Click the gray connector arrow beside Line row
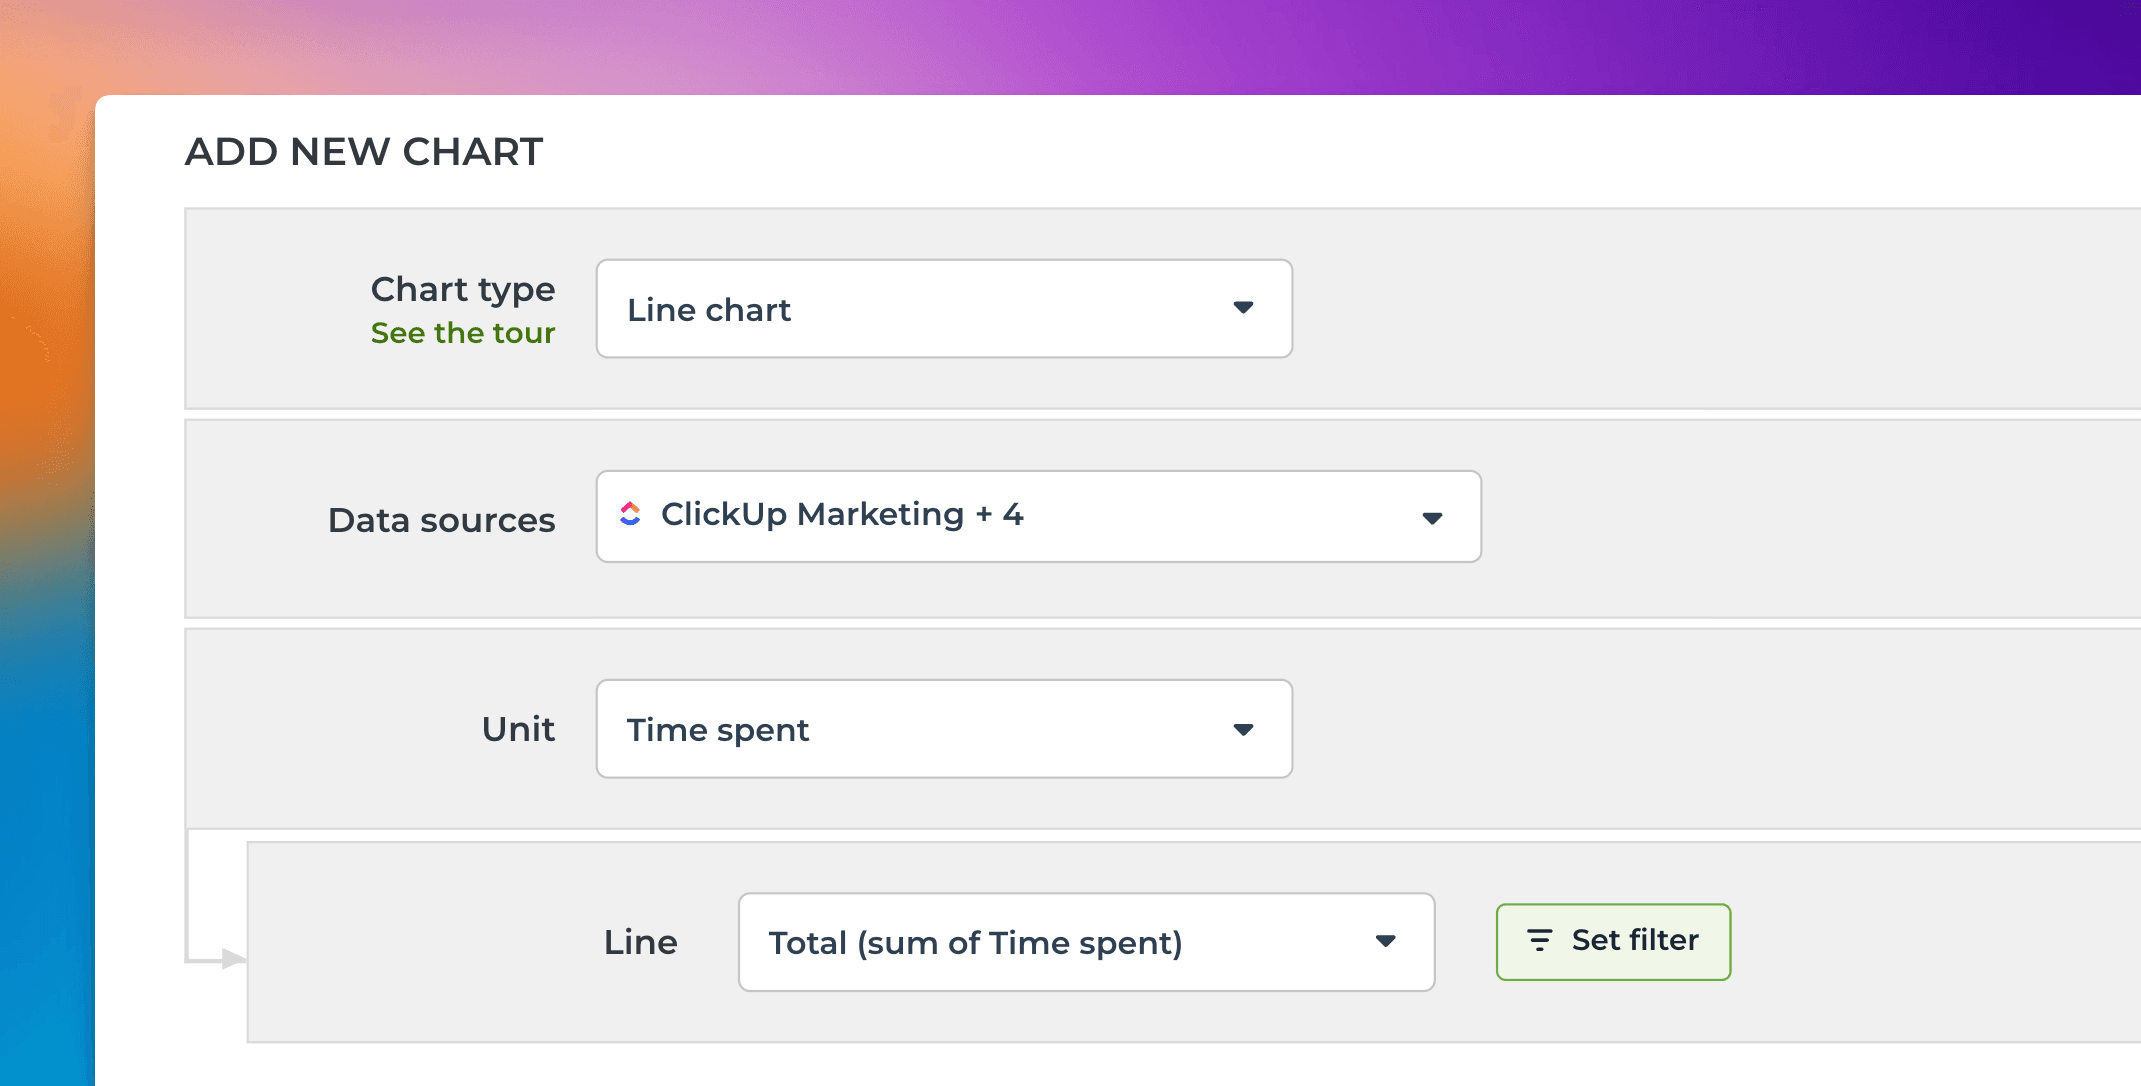This screenshot has width=2141, height=1086. (x=232, y=959)
